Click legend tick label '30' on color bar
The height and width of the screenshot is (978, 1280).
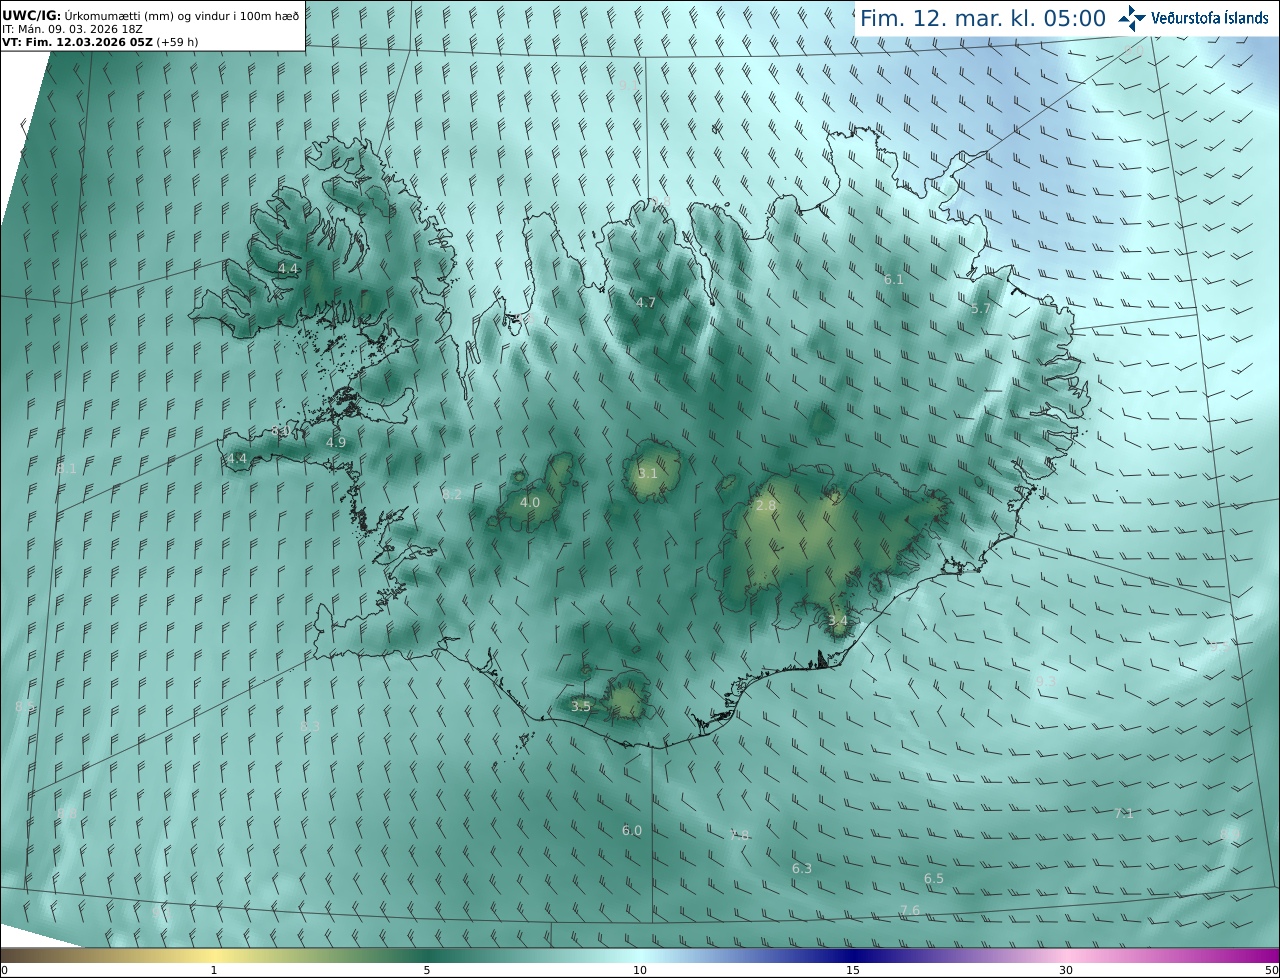[x=1066, y=970]
